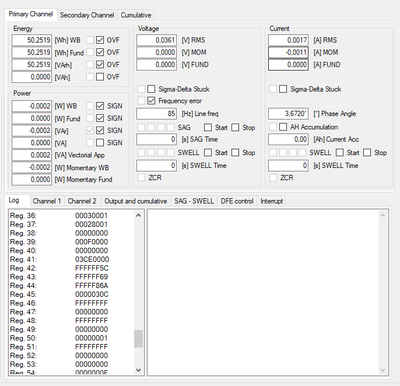Viewport: 400px width, 386px height.
Task: Click the [A] MOM current field
Action: point(288,52)
